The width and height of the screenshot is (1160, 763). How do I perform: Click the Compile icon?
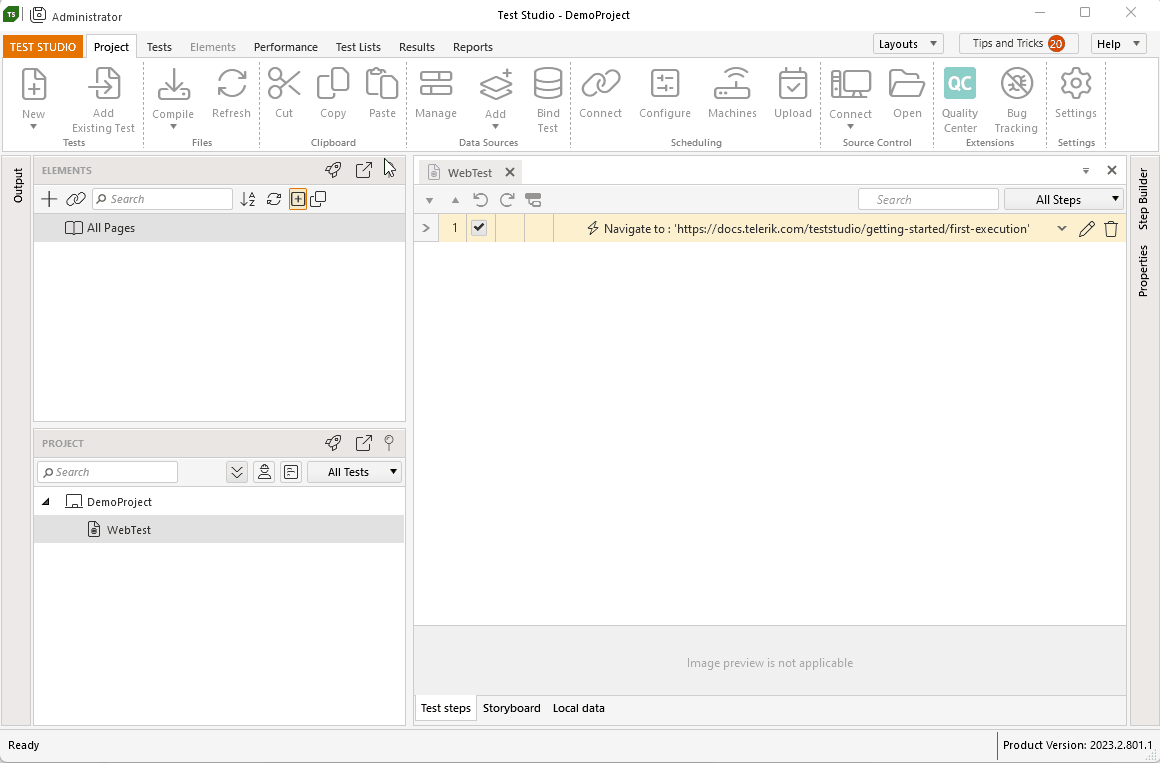tap(173, 84)
